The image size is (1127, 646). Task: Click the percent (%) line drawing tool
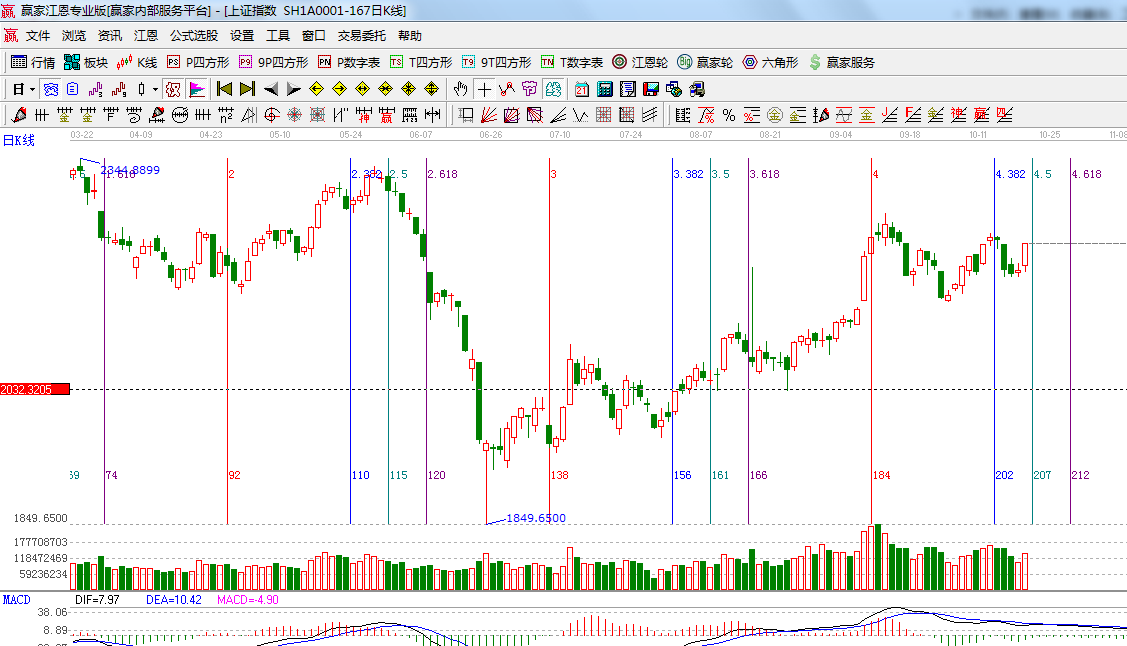coord(729,115)
